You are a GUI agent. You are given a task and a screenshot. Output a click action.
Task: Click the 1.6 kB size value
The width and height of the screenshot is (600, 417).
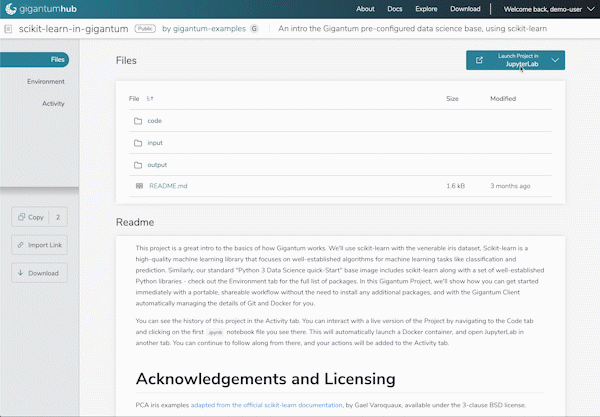point(455,186)
